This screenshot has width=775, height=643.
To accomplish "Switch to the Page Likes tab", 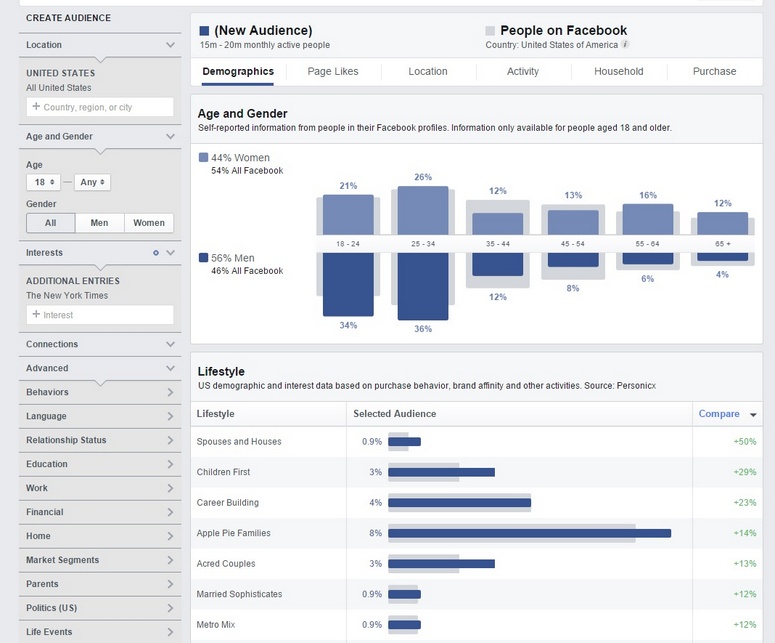I will [x=333, y=71].
